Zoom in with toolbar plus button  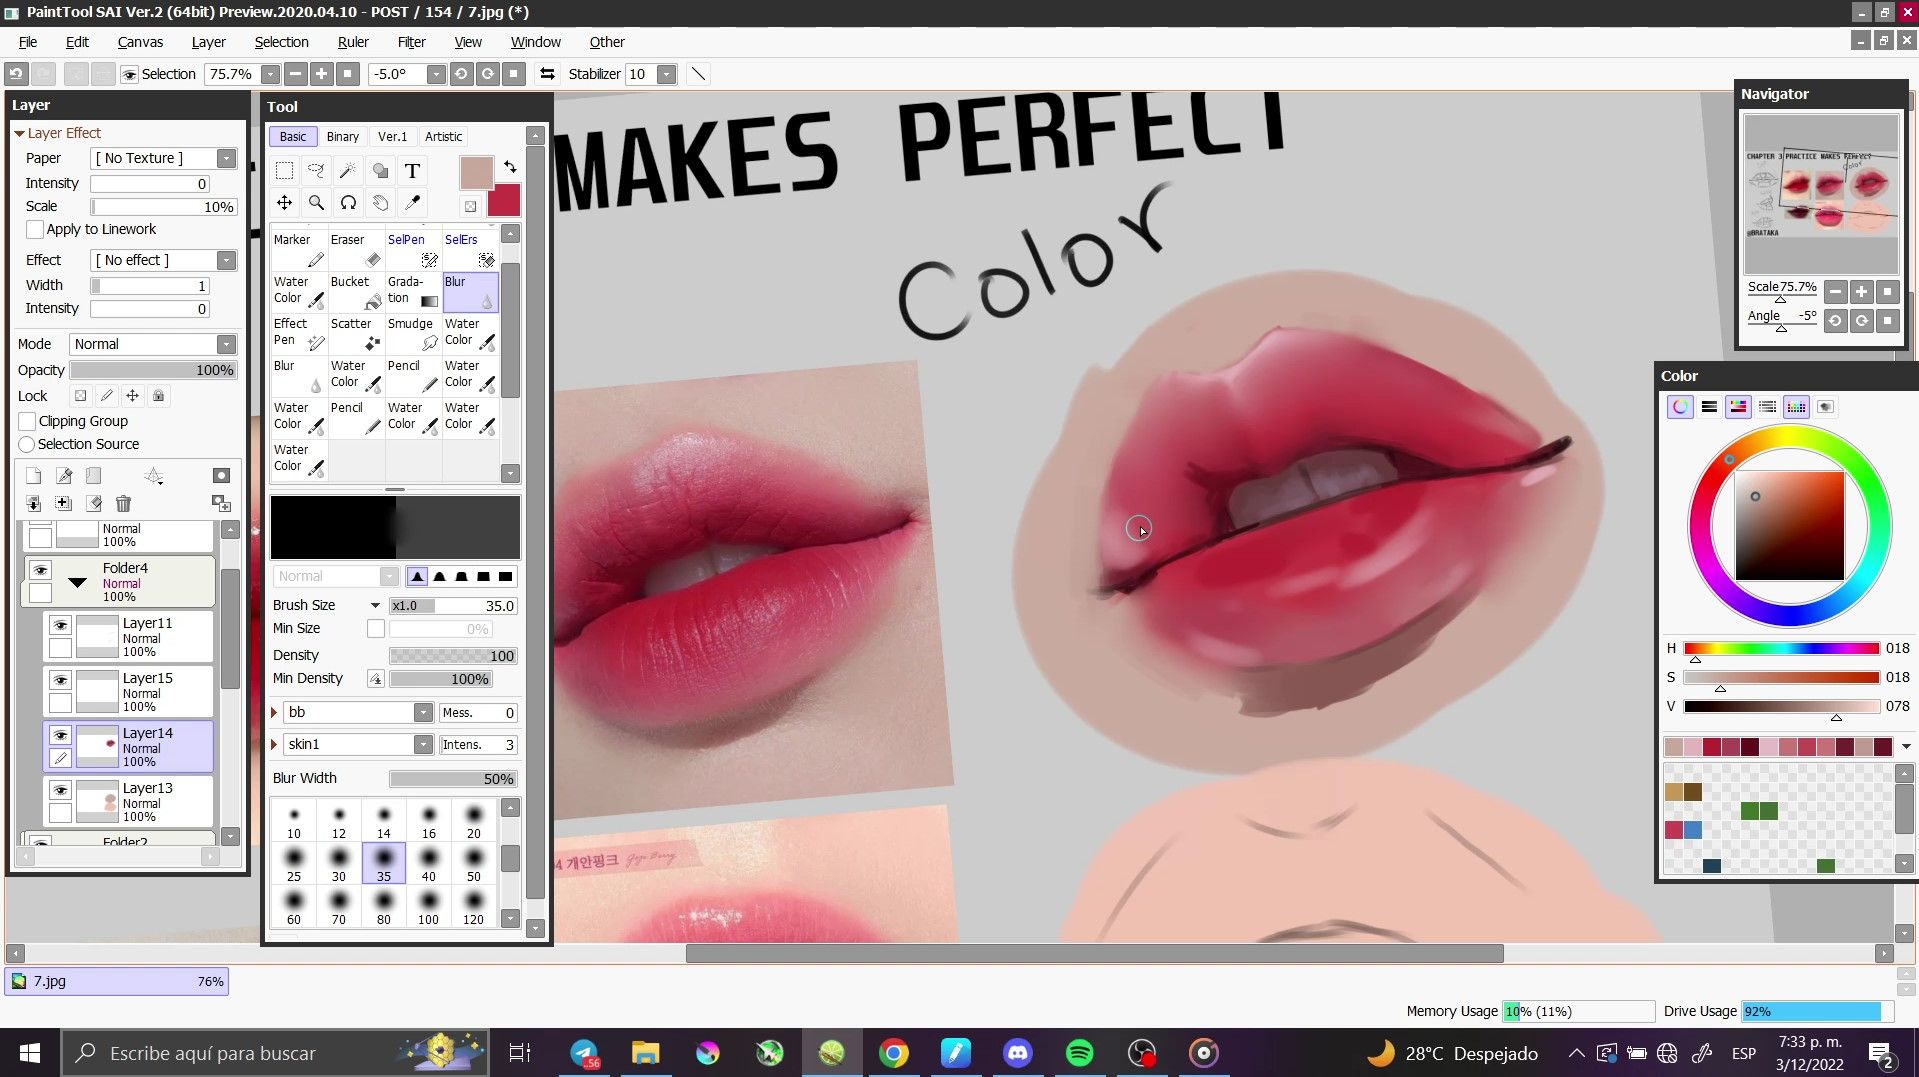tap(321, 74)
